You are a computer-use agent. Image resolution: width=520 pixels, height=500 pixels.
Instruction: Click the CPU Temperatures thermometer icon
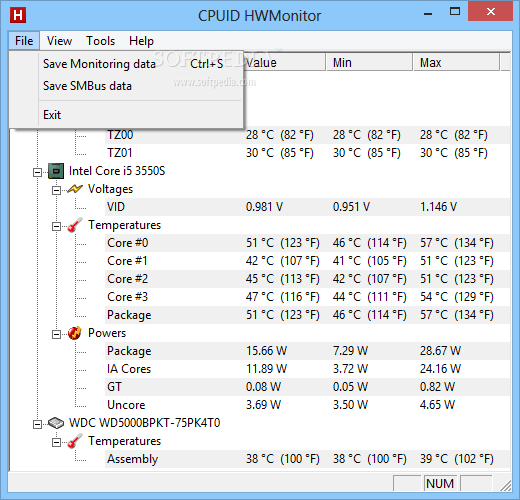click(x=75, y=225)
